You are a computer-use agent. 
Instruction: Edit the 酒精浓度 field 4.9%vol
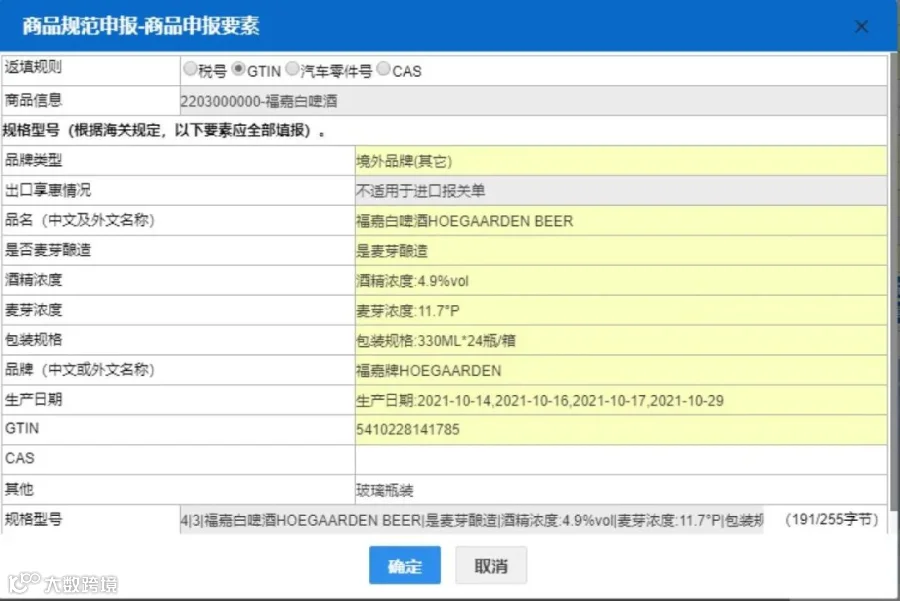pos(621,280)
